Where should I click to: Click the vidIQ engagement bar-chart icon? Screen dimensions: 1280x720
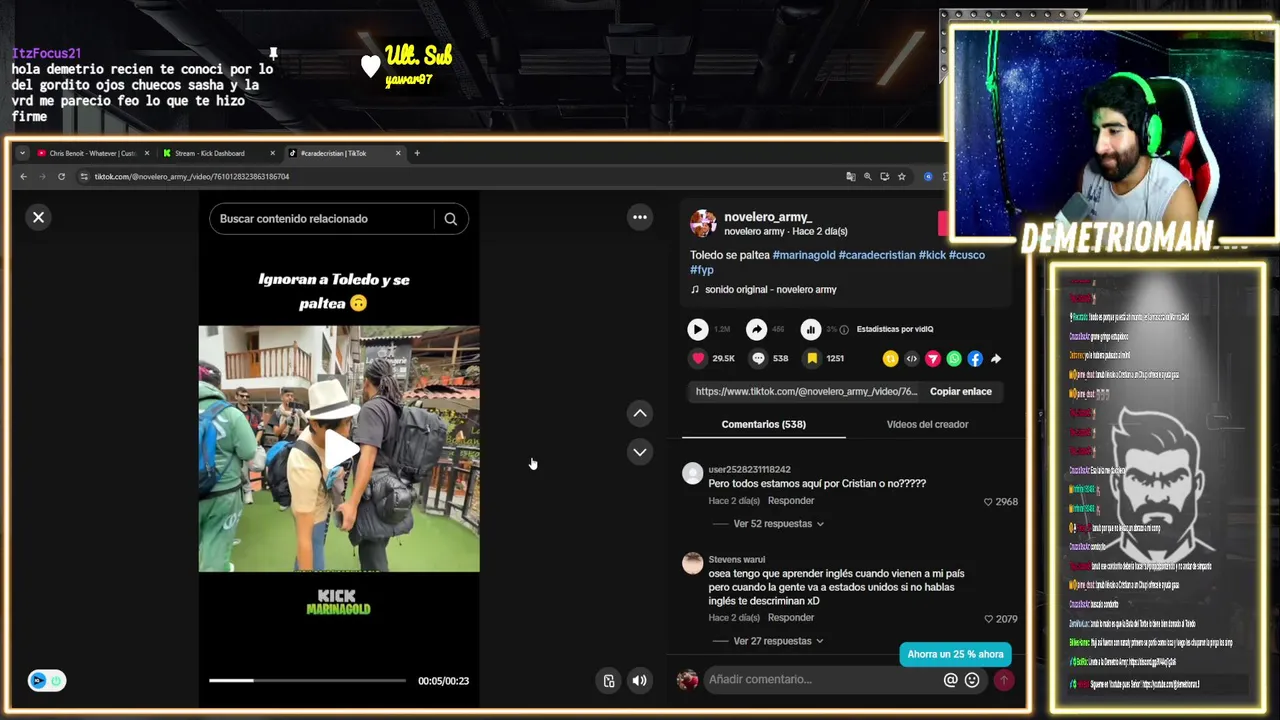click(x=811, y=329)
